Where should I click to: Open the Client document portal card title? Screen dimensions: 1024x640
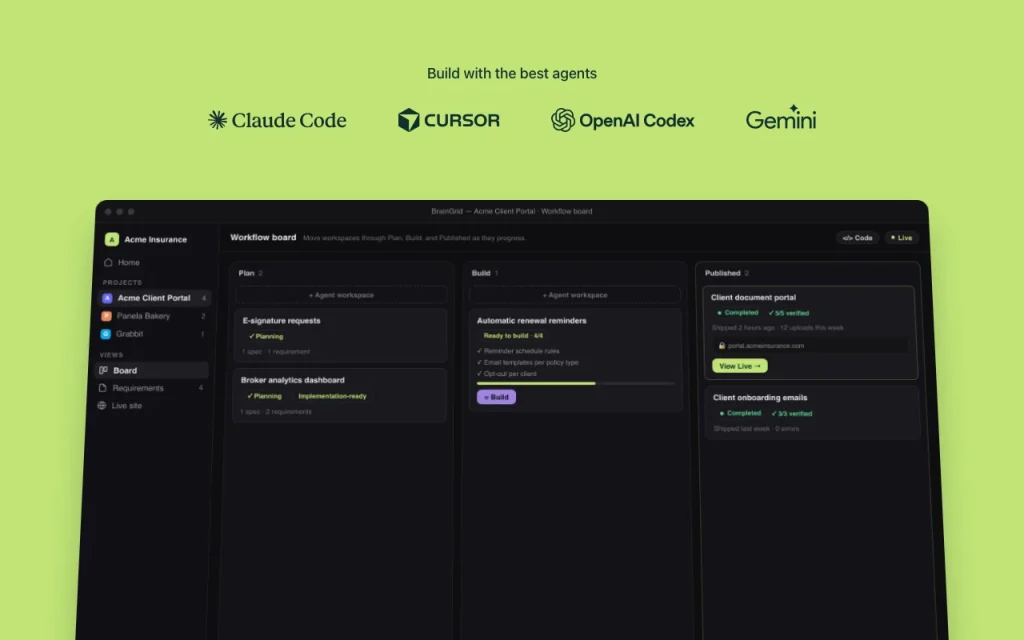(x=753, y=297)
